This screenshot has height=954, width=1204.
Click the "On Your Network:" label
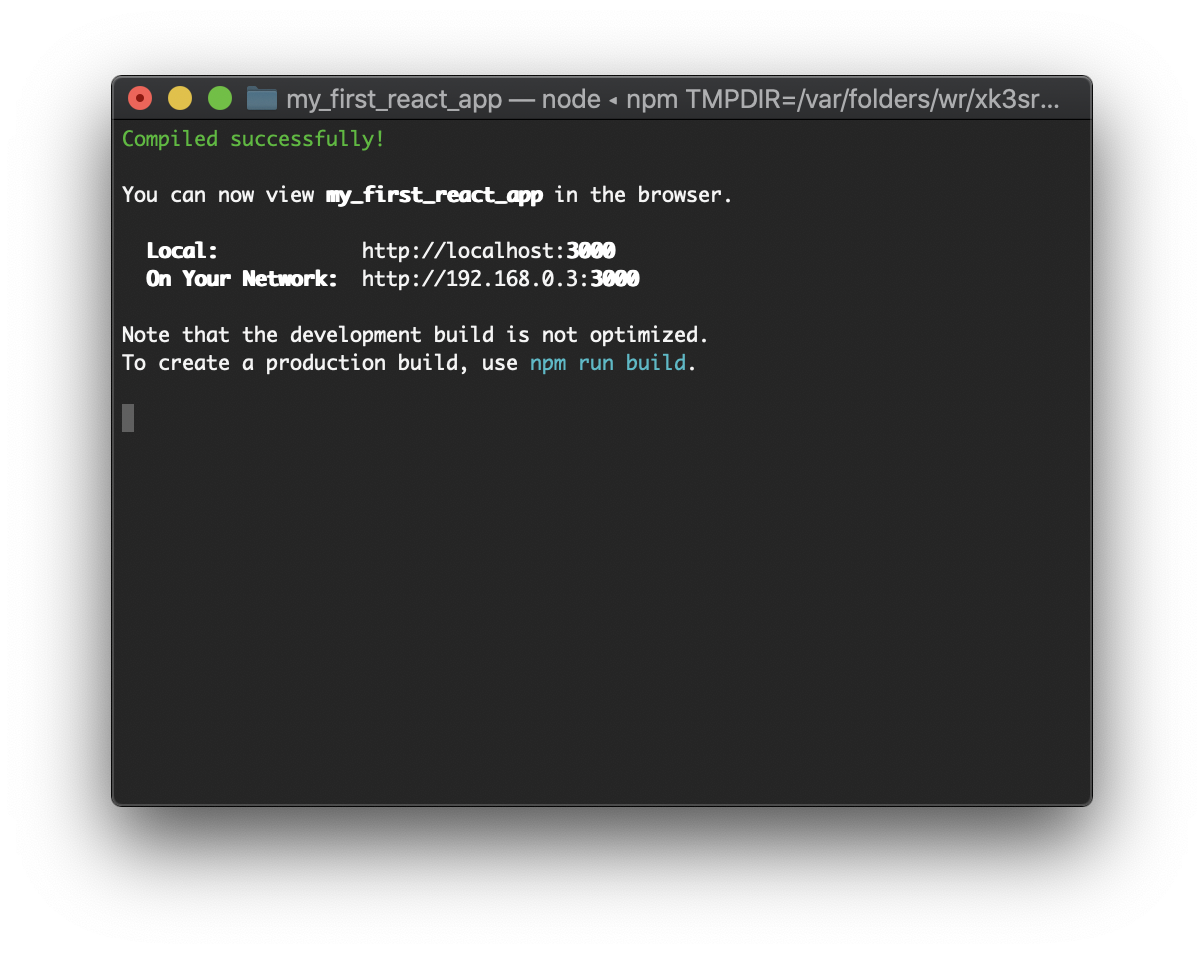tap(242, 279)
